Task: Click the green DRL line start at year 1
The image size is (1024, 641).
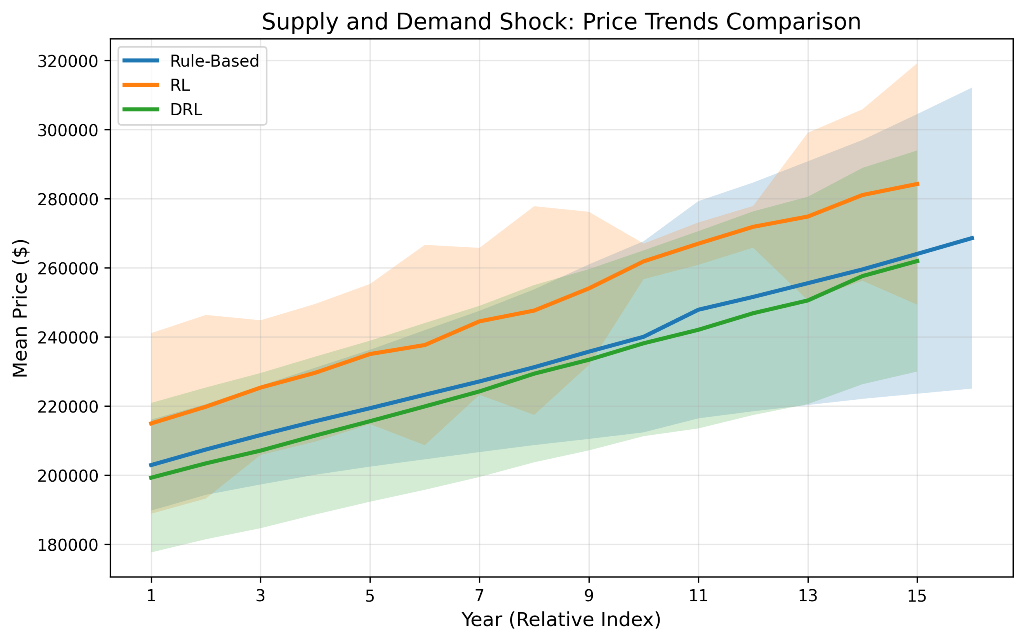Action: pos(151,478)
